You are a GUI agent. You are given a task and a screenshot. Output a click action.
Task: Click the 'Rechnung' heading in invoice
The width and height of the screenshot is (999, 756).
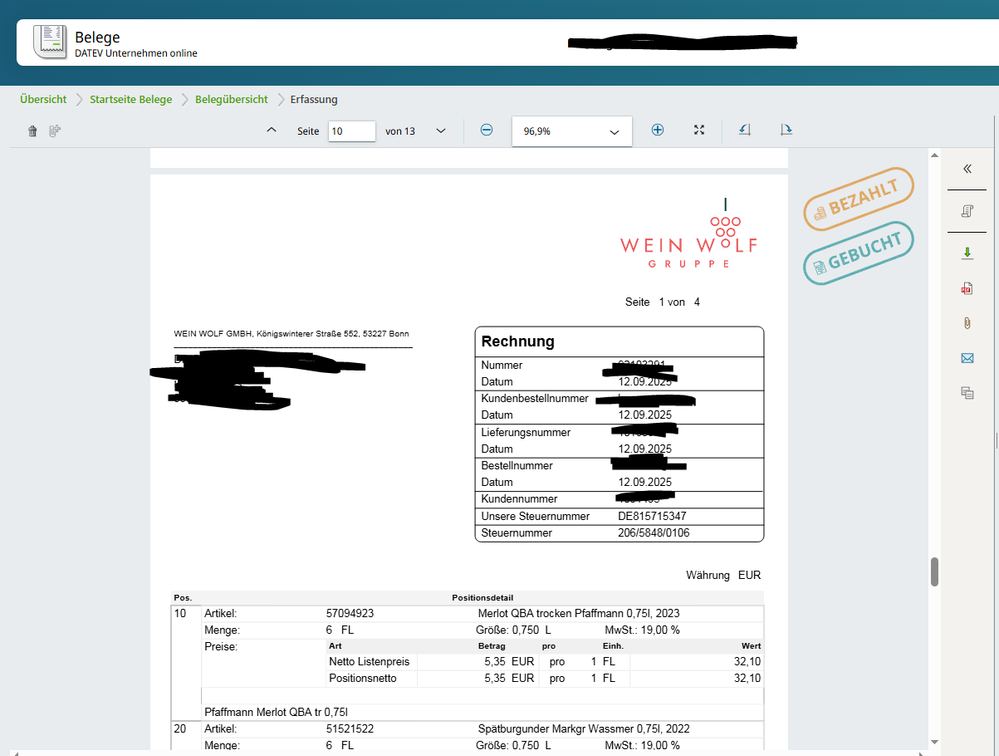pyautogui.click(x=517, y=341)
